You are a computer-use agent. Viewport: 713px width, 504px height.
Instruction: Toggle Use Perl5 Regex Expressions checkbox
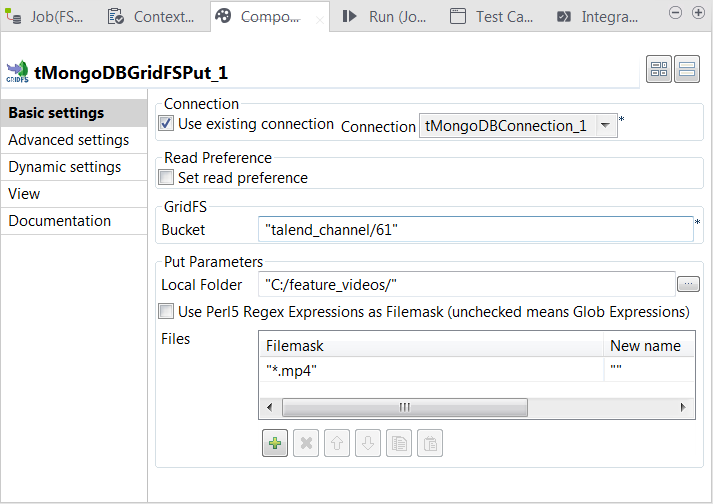pyautogui.click(x=167, y=312)
